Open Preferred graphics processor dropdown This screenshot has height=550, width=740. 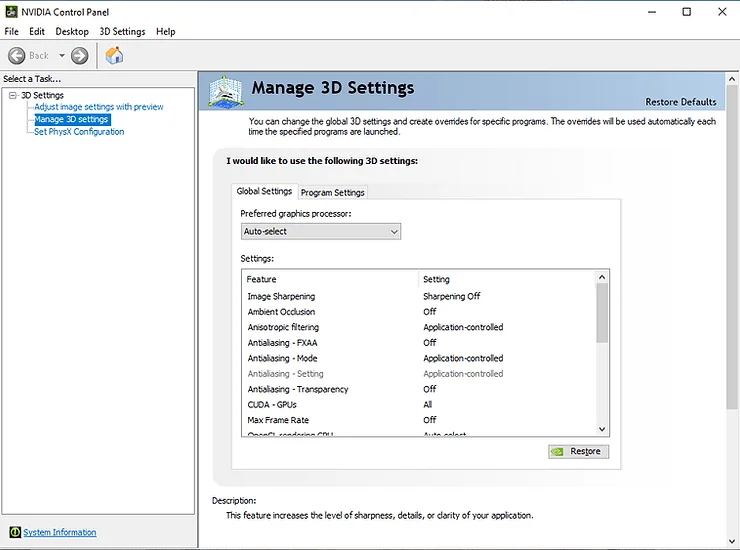click(321, 231)
